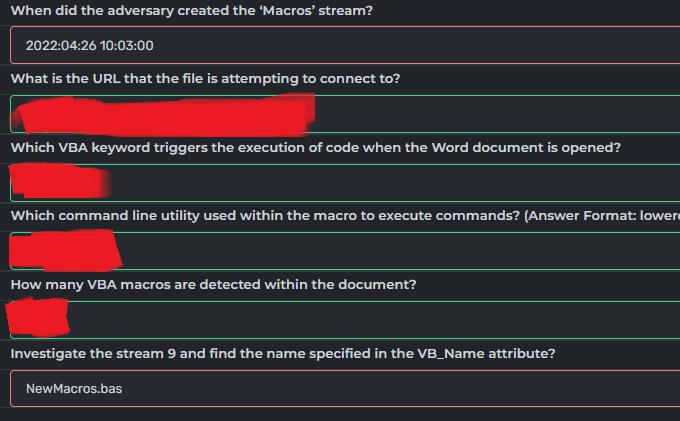680x421 pixels.
Task: Click the question asking about the URL
Action: click(205, 78)
